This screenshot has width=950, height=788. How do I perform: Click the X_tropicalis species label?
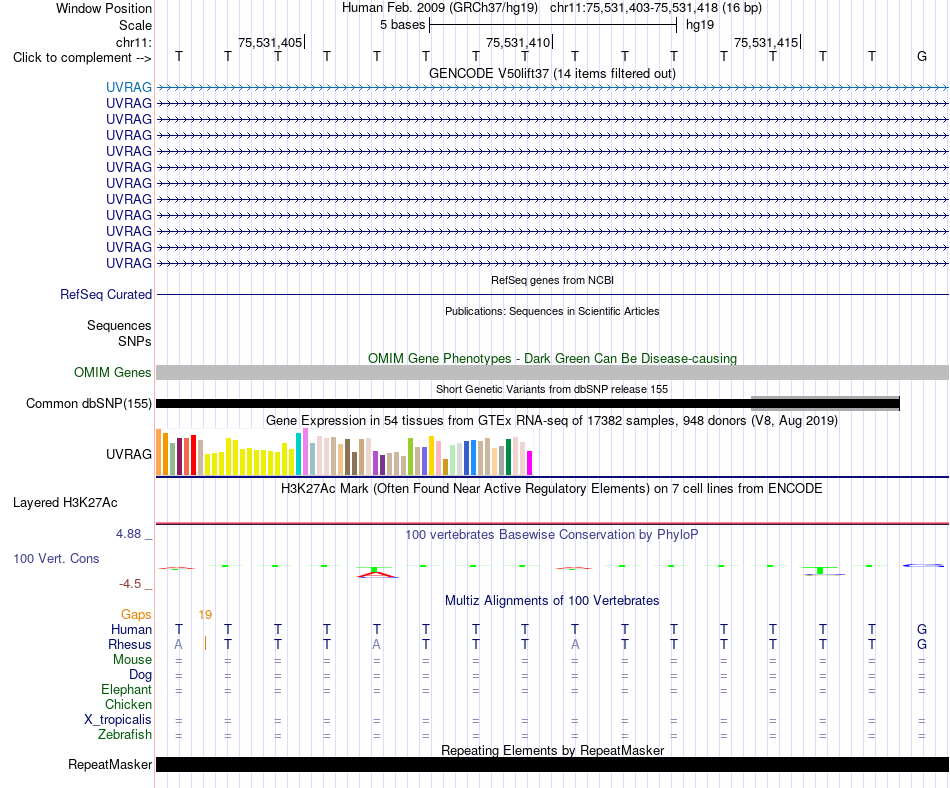pyautogui.click(x=118, y=720)
